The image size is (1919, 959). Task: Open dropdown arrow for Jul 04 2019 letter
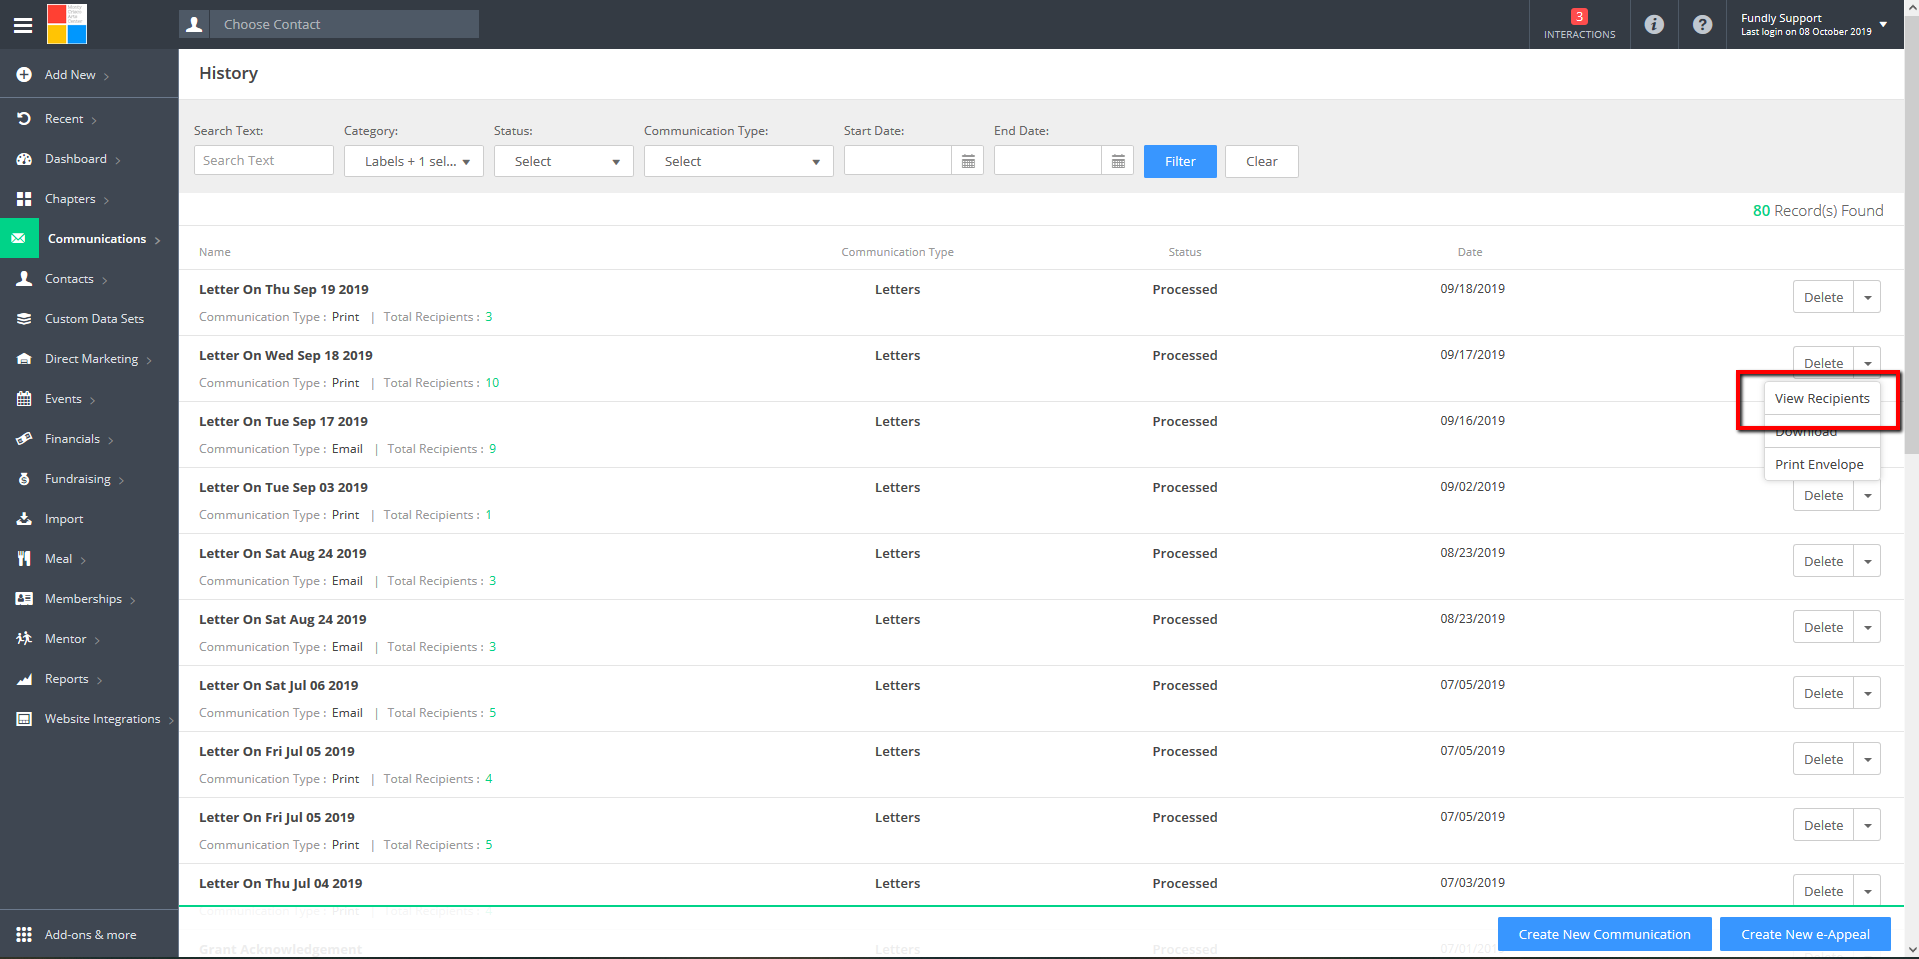pos(1867,890)
